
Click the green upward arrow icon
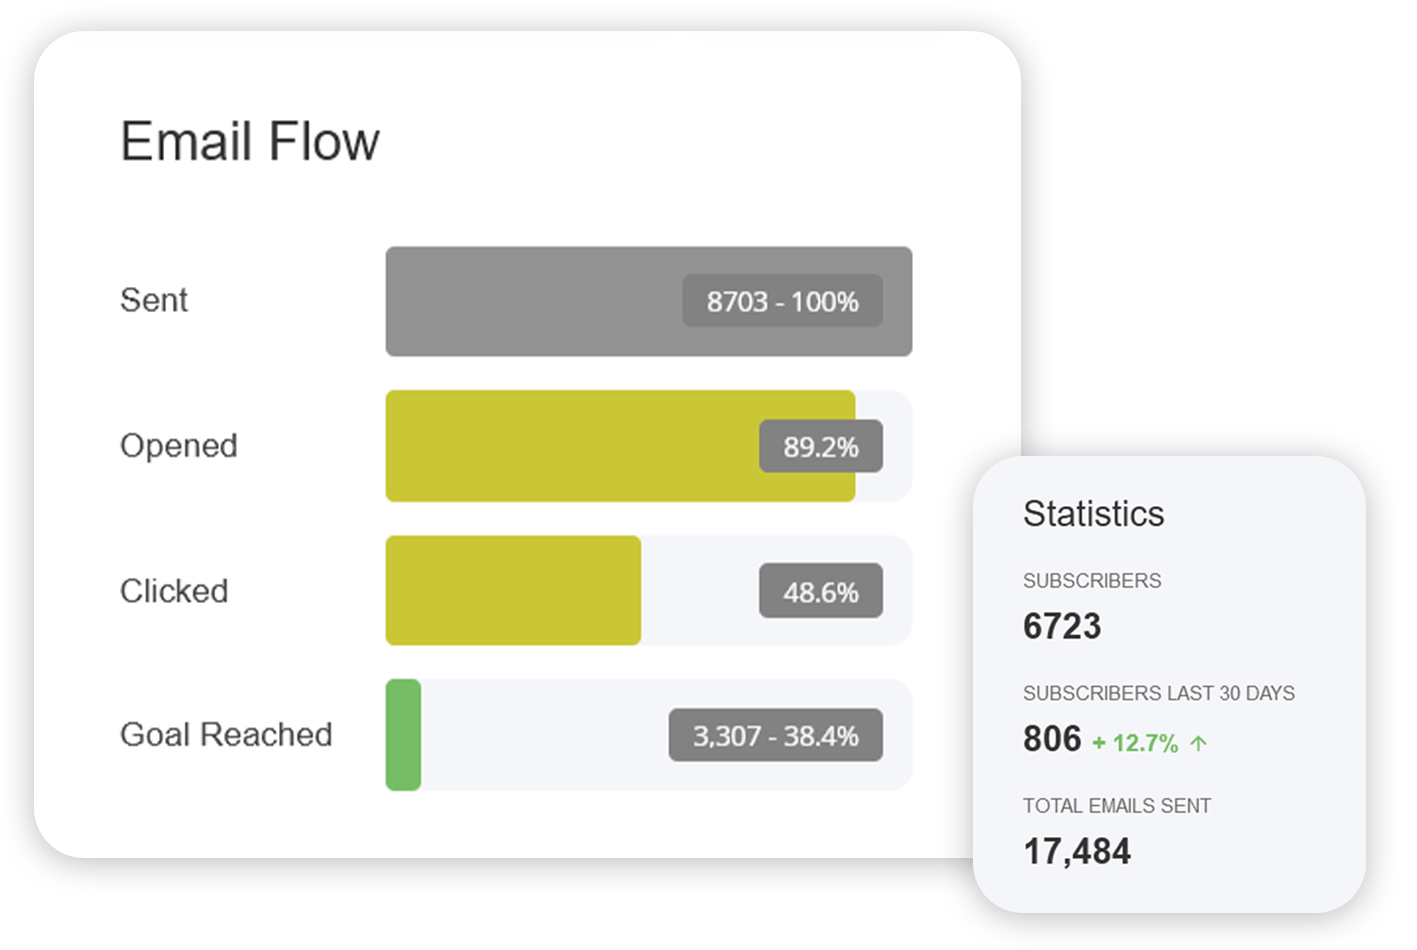(1199, 743)
